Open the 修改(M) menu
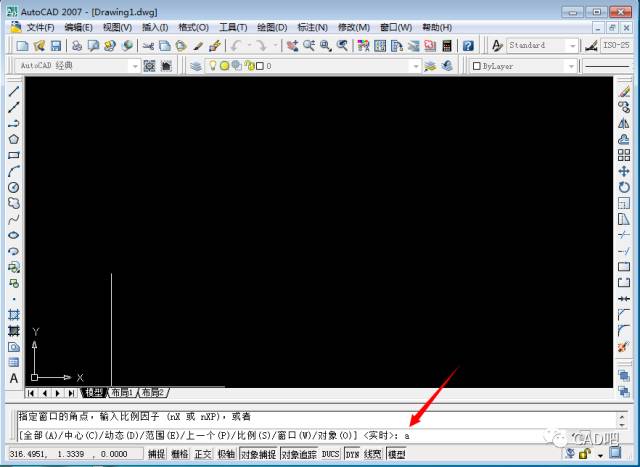 tap(354, 27)
